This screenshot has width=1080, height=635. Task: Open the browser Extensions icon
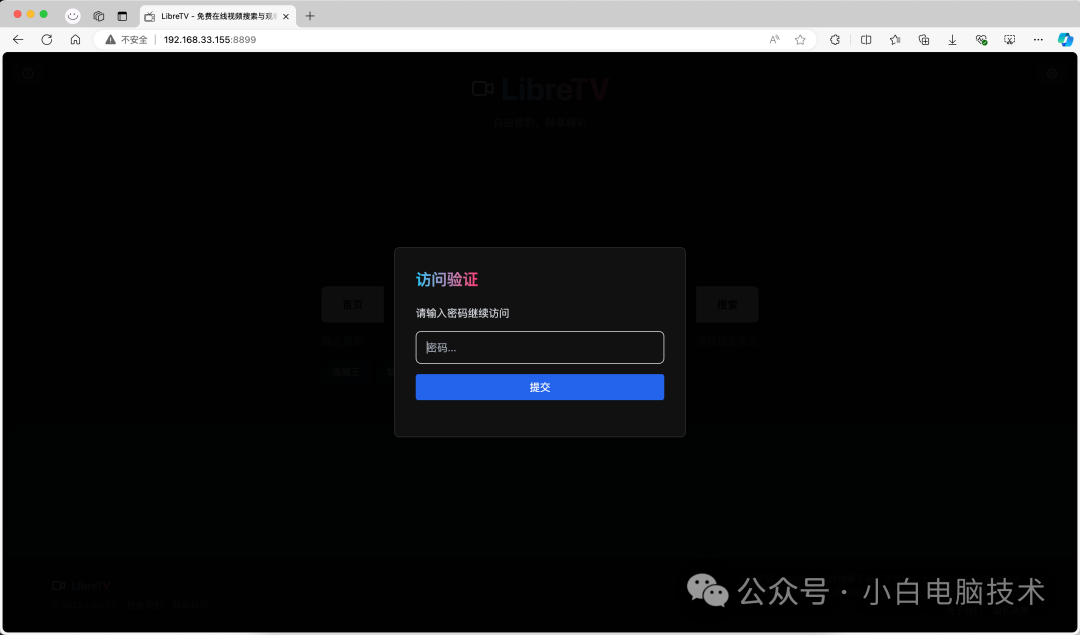coord(834,39)
